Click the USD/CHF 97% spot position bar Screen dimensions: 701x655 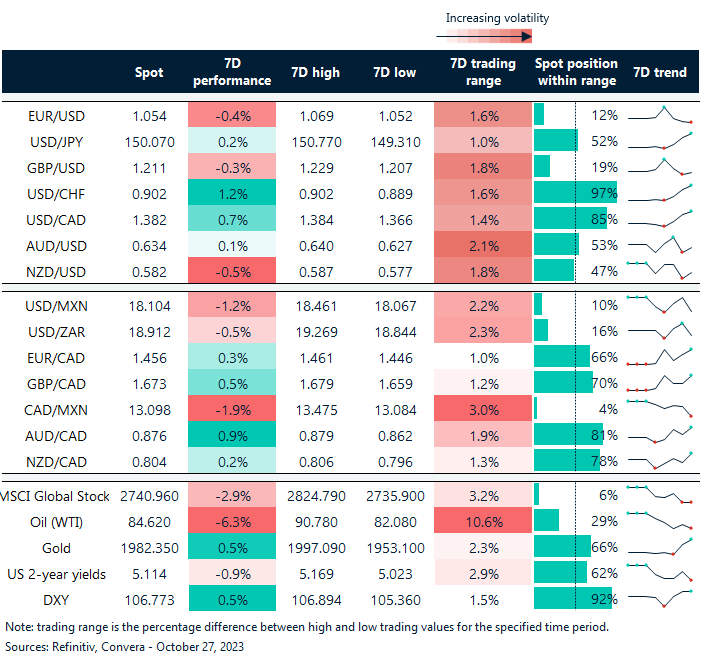(575, 193)
